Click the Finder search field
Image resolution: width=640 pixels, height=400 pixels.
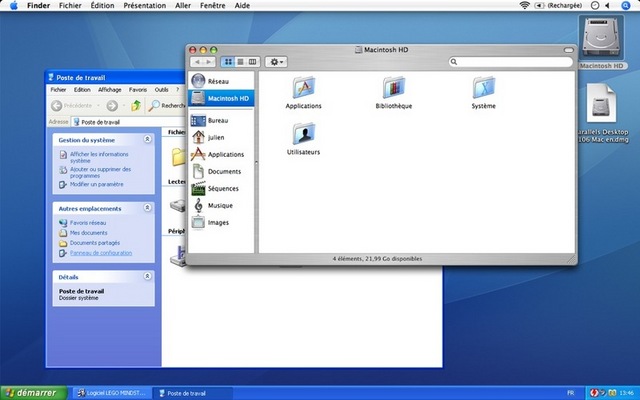[x=510, y=62]
